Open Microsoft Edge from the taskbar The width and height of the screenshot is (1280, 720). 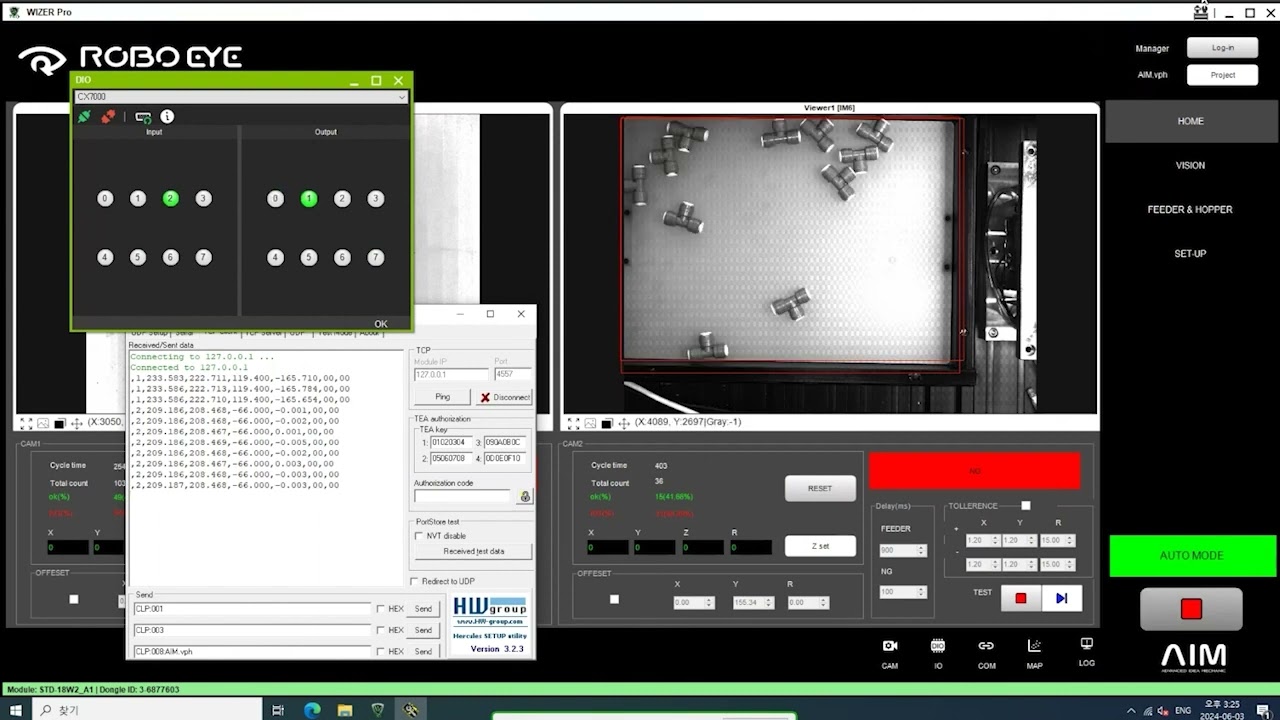point(311,710)
